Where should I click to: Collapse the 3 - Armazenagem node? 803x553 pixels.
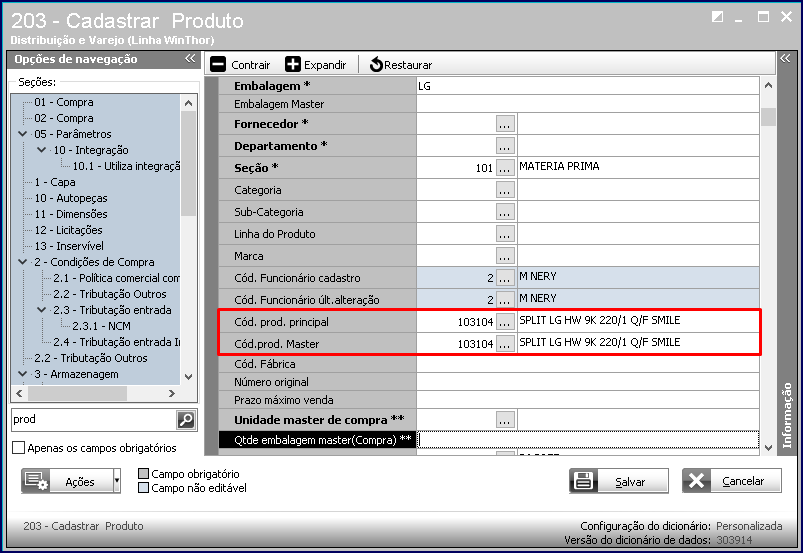[x=23, y=374]
